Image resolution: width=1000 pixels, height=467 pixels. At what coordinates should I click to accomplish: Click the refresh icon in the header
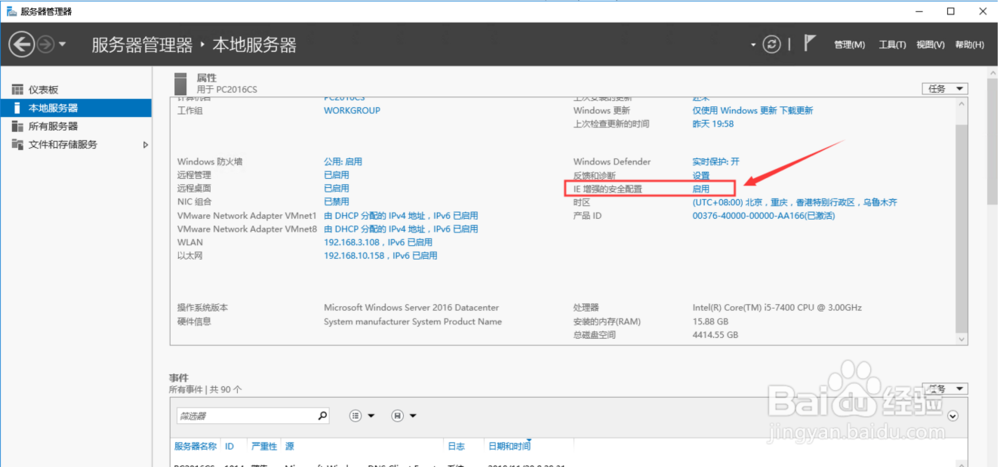click(772, 44)
